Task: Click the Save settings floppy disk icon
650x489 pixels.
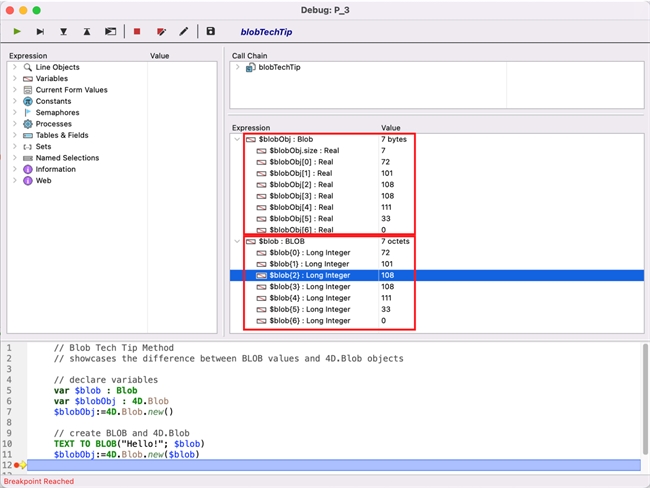Action: point(211,32)
